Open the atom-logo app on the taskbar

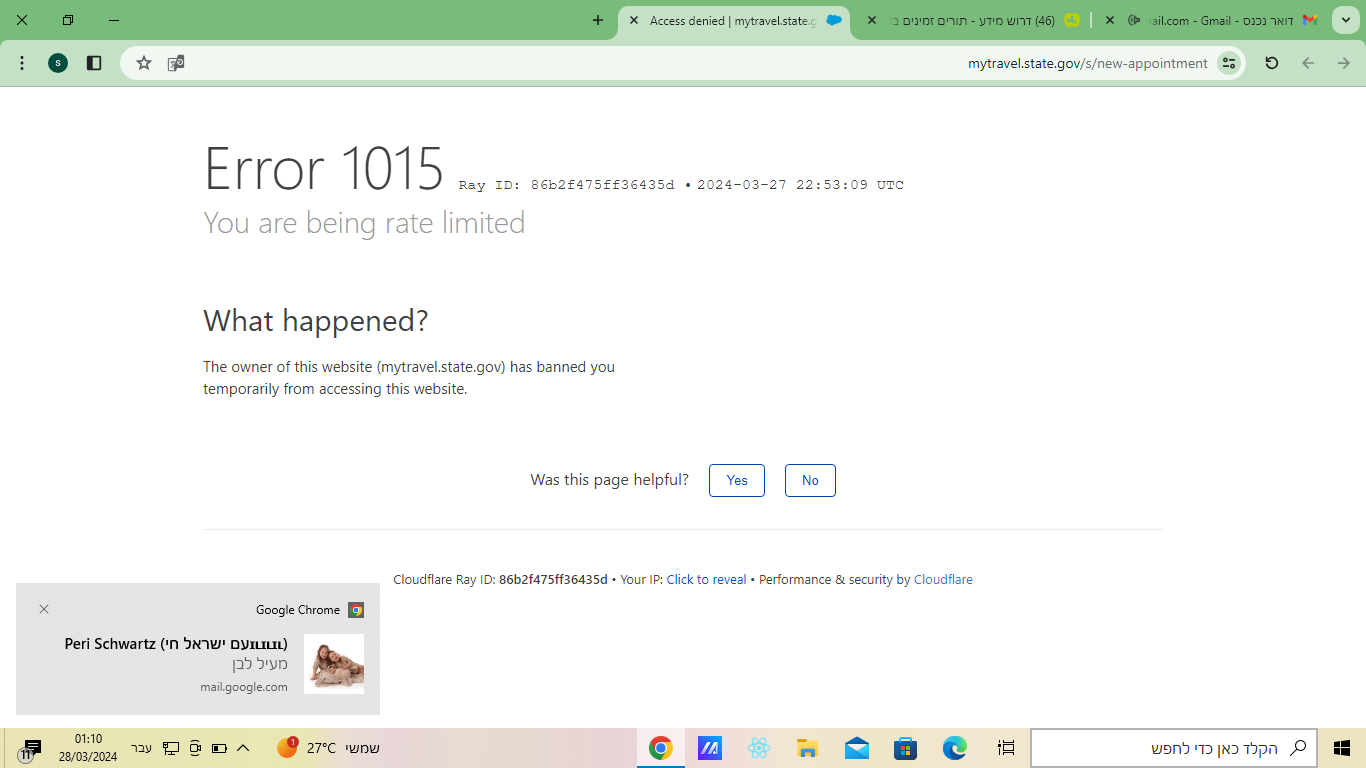tap(759, 748)
